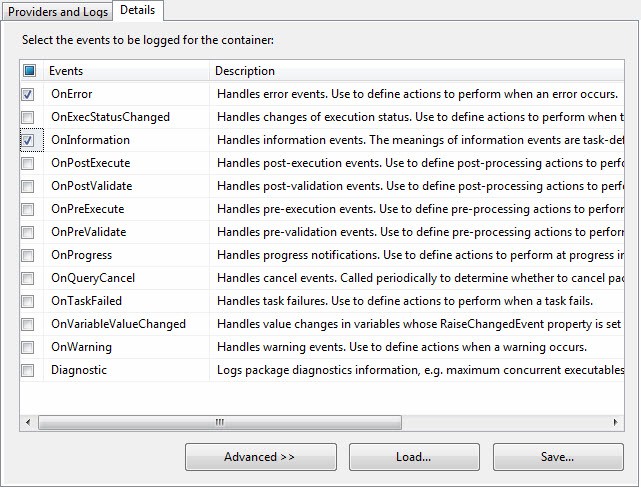Enable the OnVariableValueChanged checkbox

(x=28, y=324)
